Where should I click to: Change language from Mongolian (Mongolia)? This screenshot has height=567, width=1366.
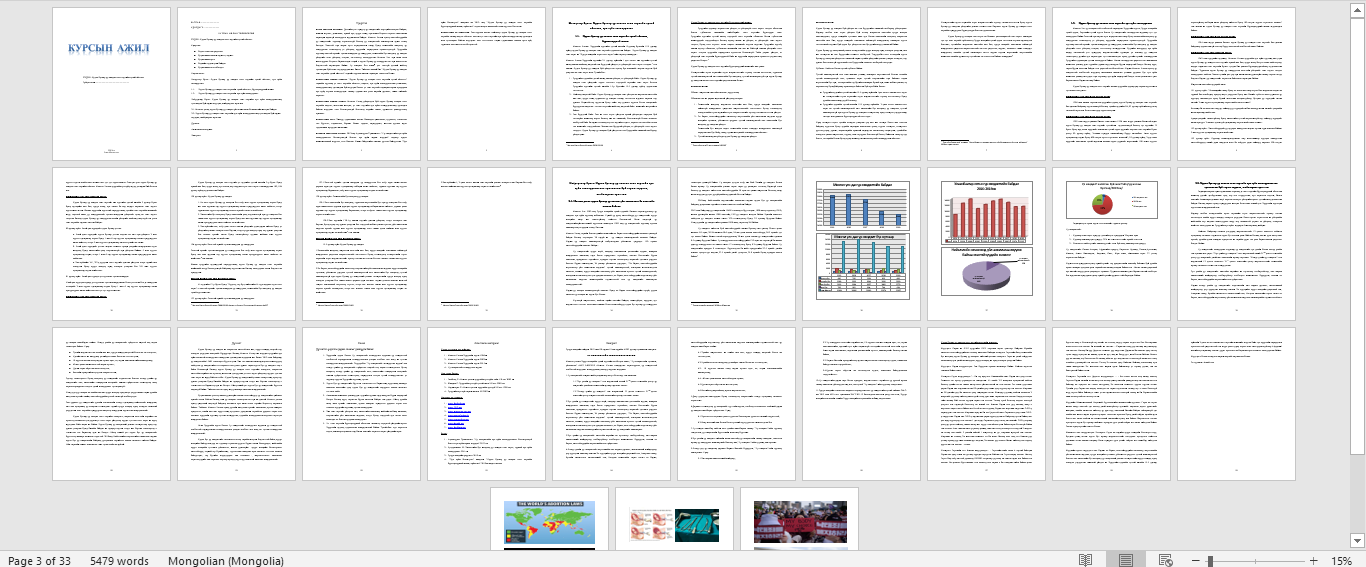pyautogui.click(x=226, y=561)
